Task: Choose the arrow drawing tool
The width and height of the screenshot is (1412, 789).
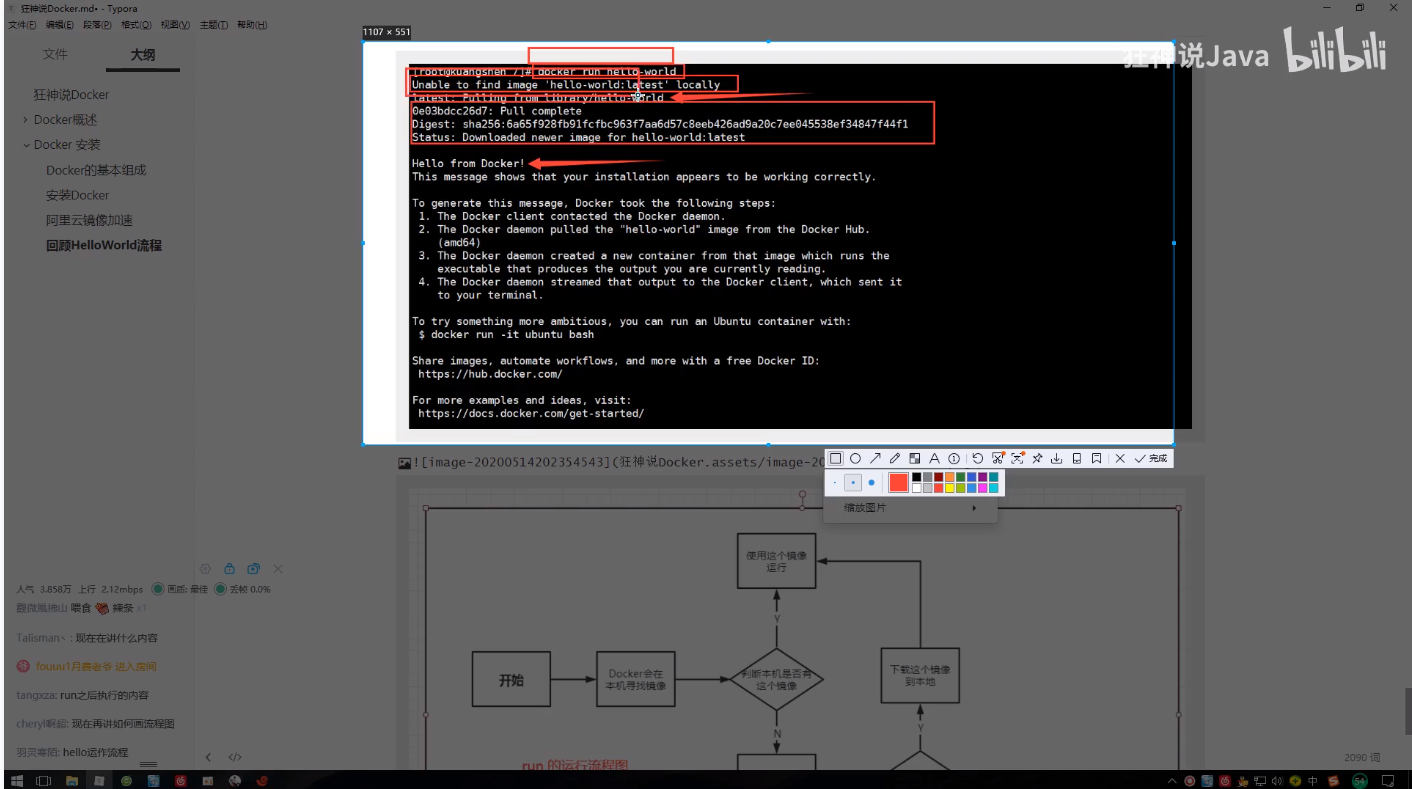Action: pos(875,458)
